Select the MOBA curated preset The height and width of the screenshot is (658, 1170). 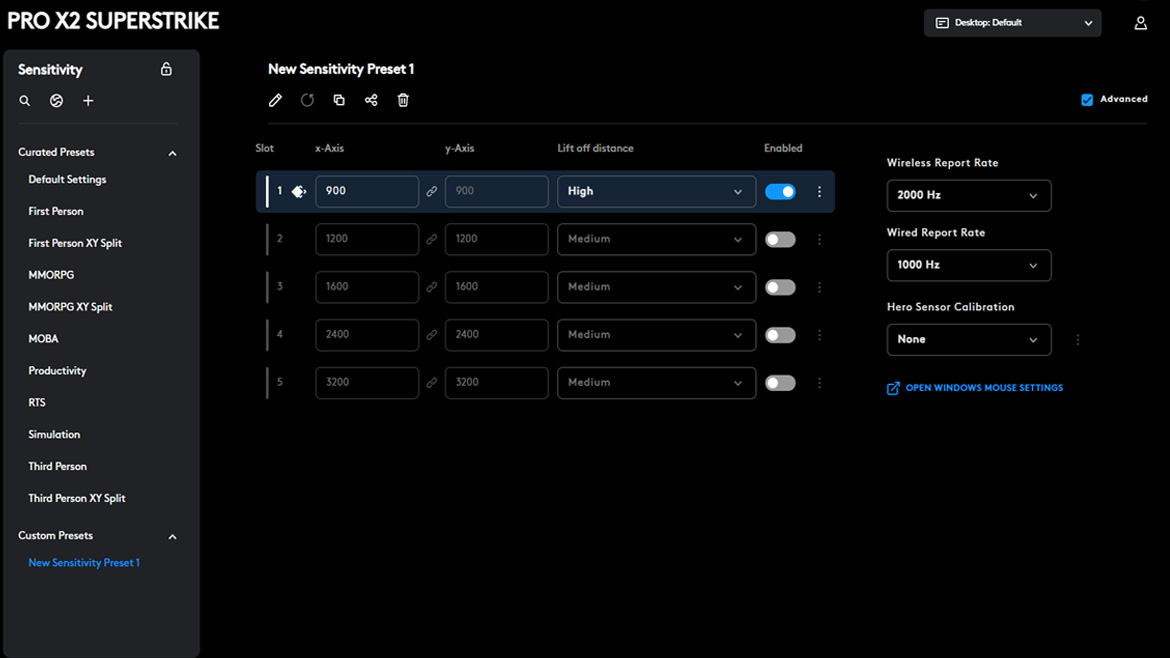[43, 339]
